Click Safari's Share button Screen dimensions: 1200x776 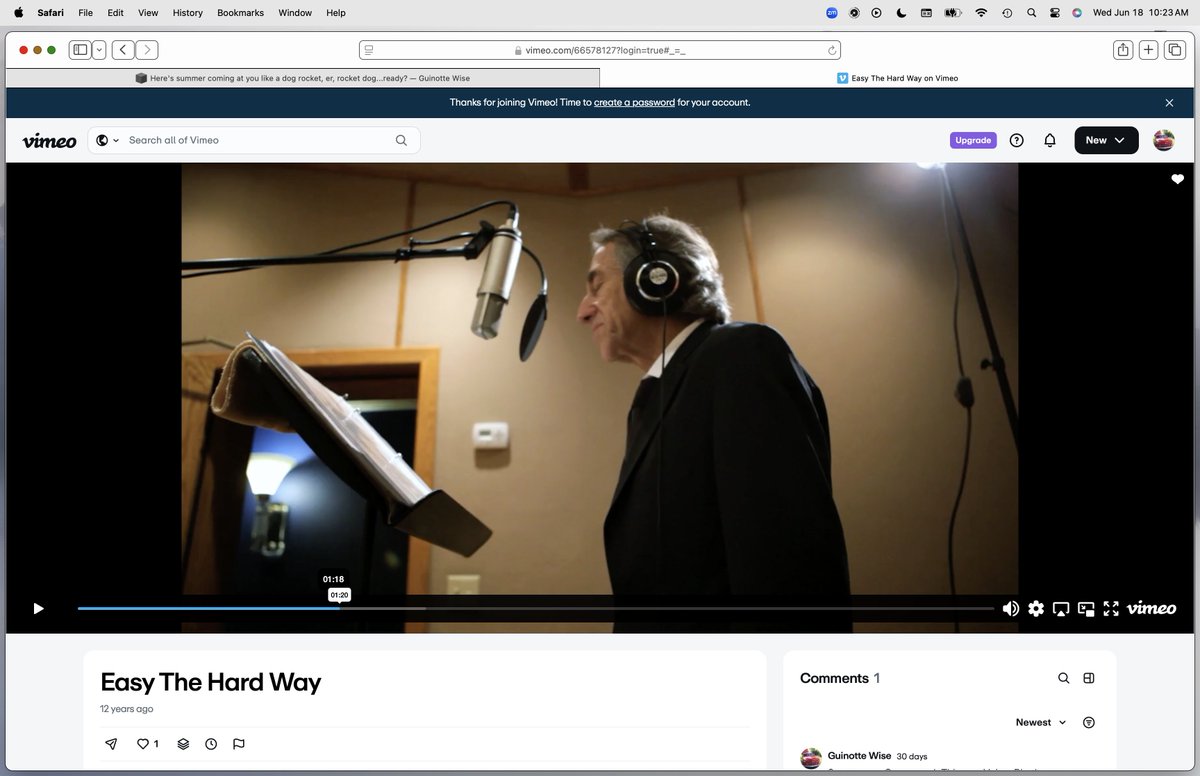coord(1123,50)
